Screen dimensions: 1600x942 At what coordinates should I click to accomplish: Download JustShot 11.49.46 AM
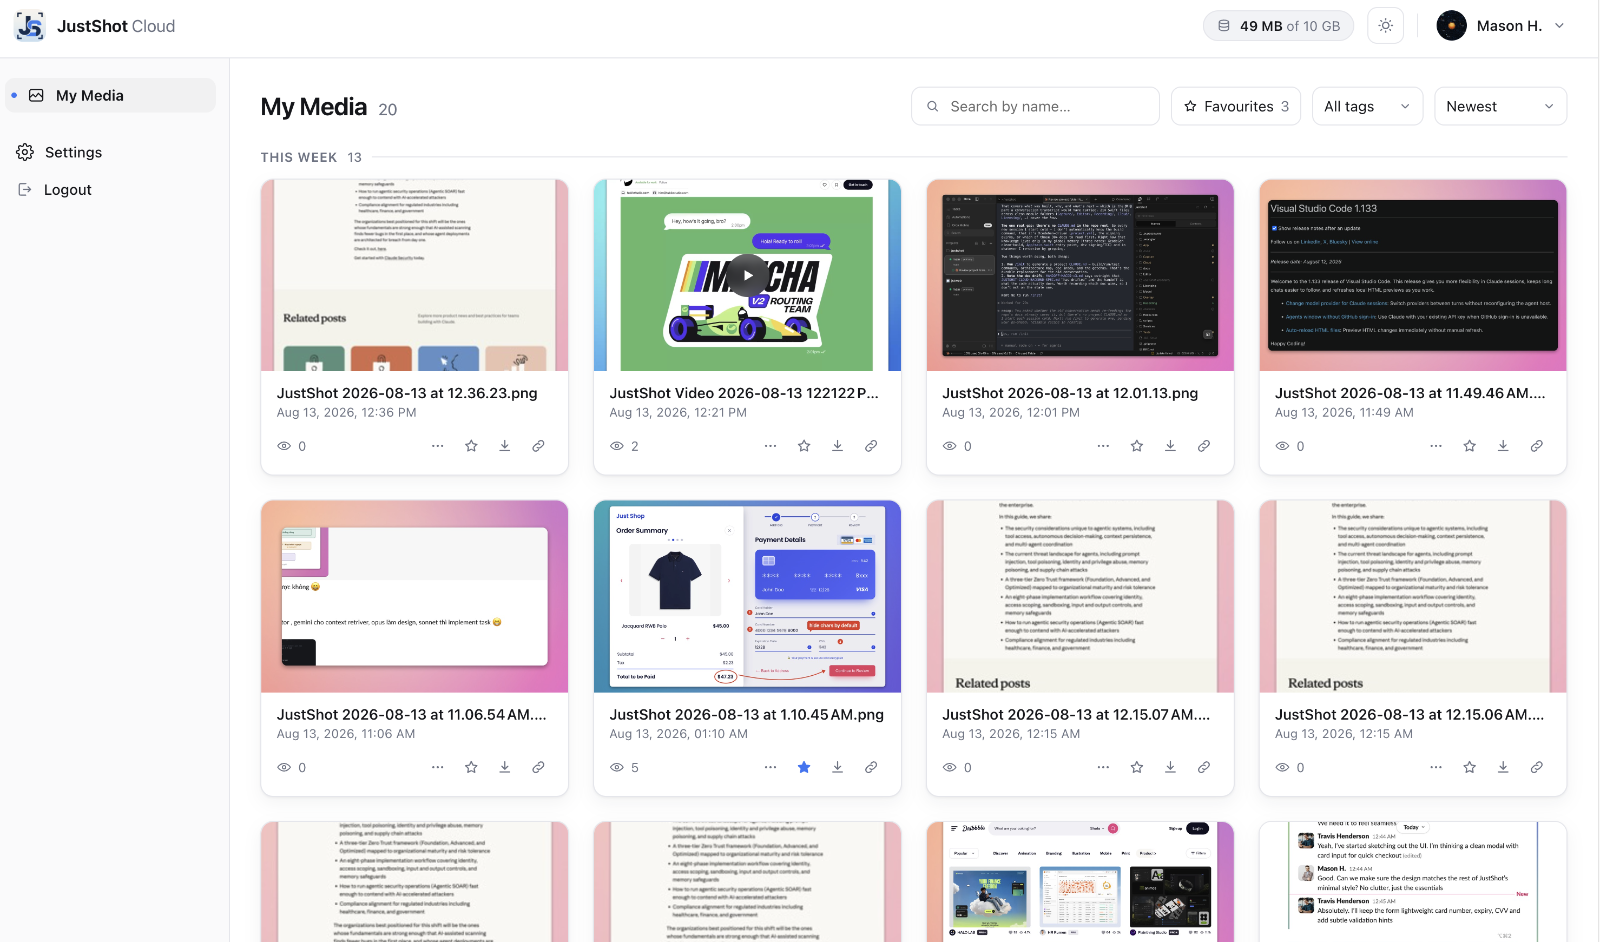1503,446
